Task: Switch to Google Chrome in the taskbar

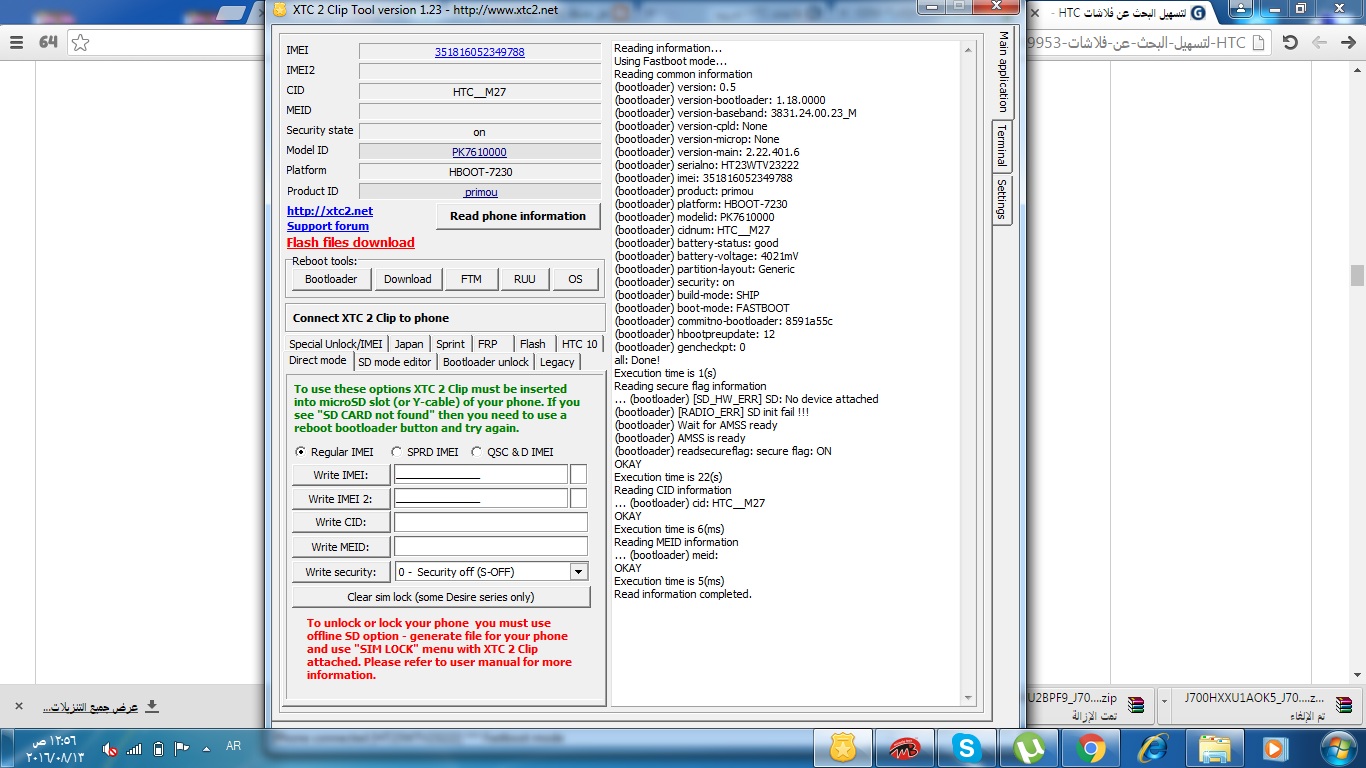Action: (1090, 748)
